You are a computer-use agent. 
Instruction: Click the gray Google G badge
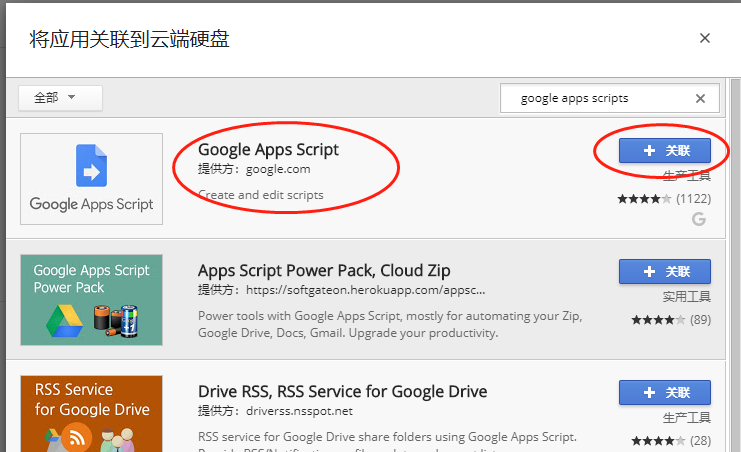pyautogui.click(x=699, y=219)
